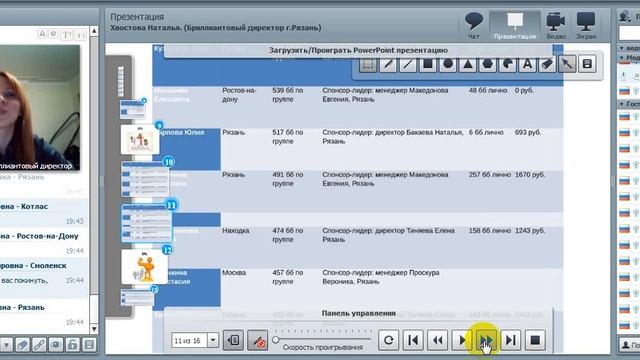Switch to the Презентация tab
This screenshot has width=640, height=360.
tap(515, 26)
